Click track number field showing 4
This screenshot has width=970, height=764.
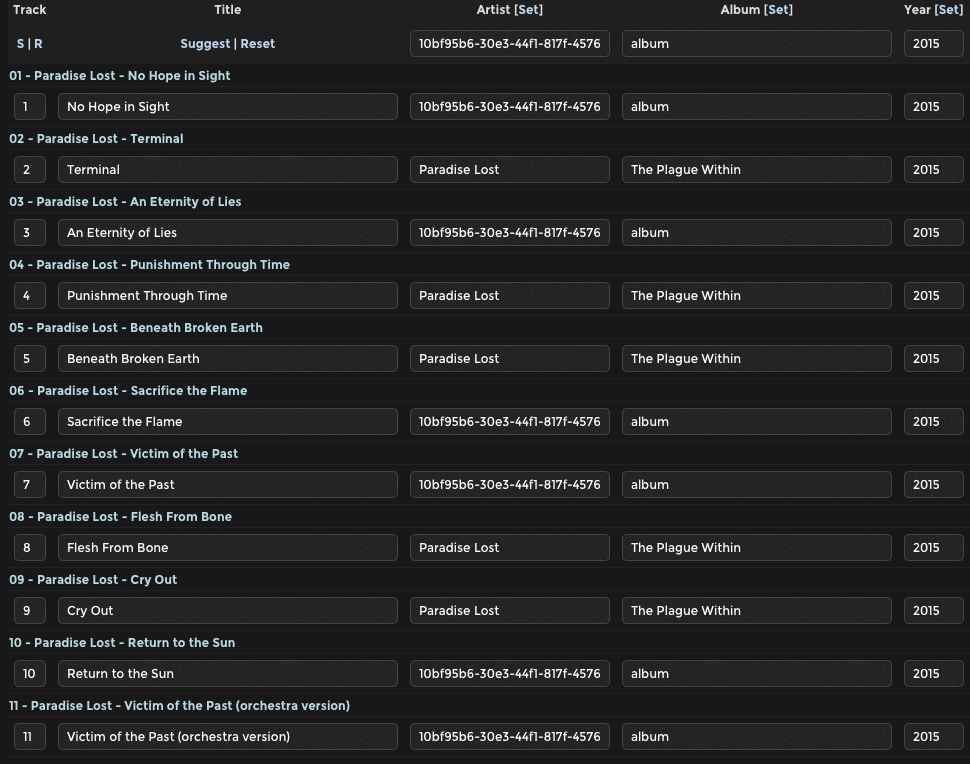(x=29, y=296)
